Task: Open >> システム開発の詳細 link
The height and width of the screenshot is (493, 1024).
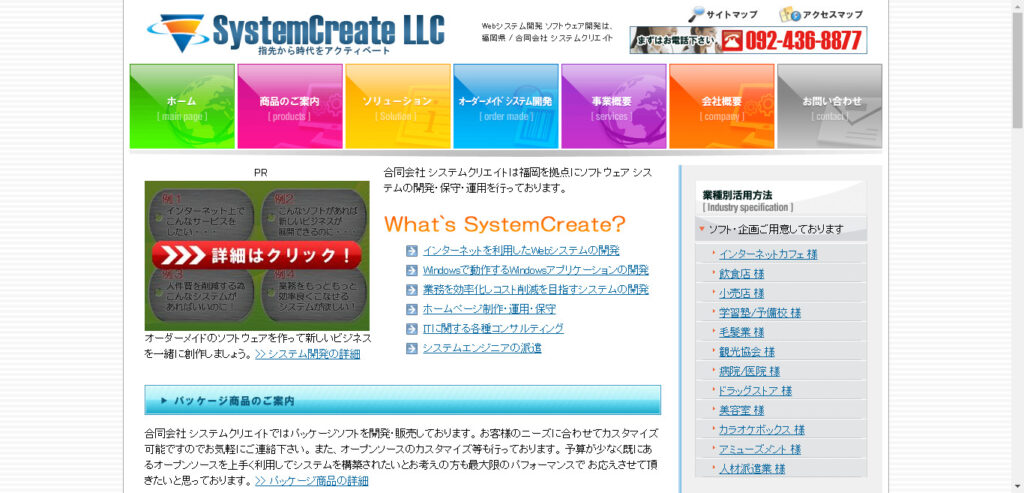Action: tap(308, 355)
